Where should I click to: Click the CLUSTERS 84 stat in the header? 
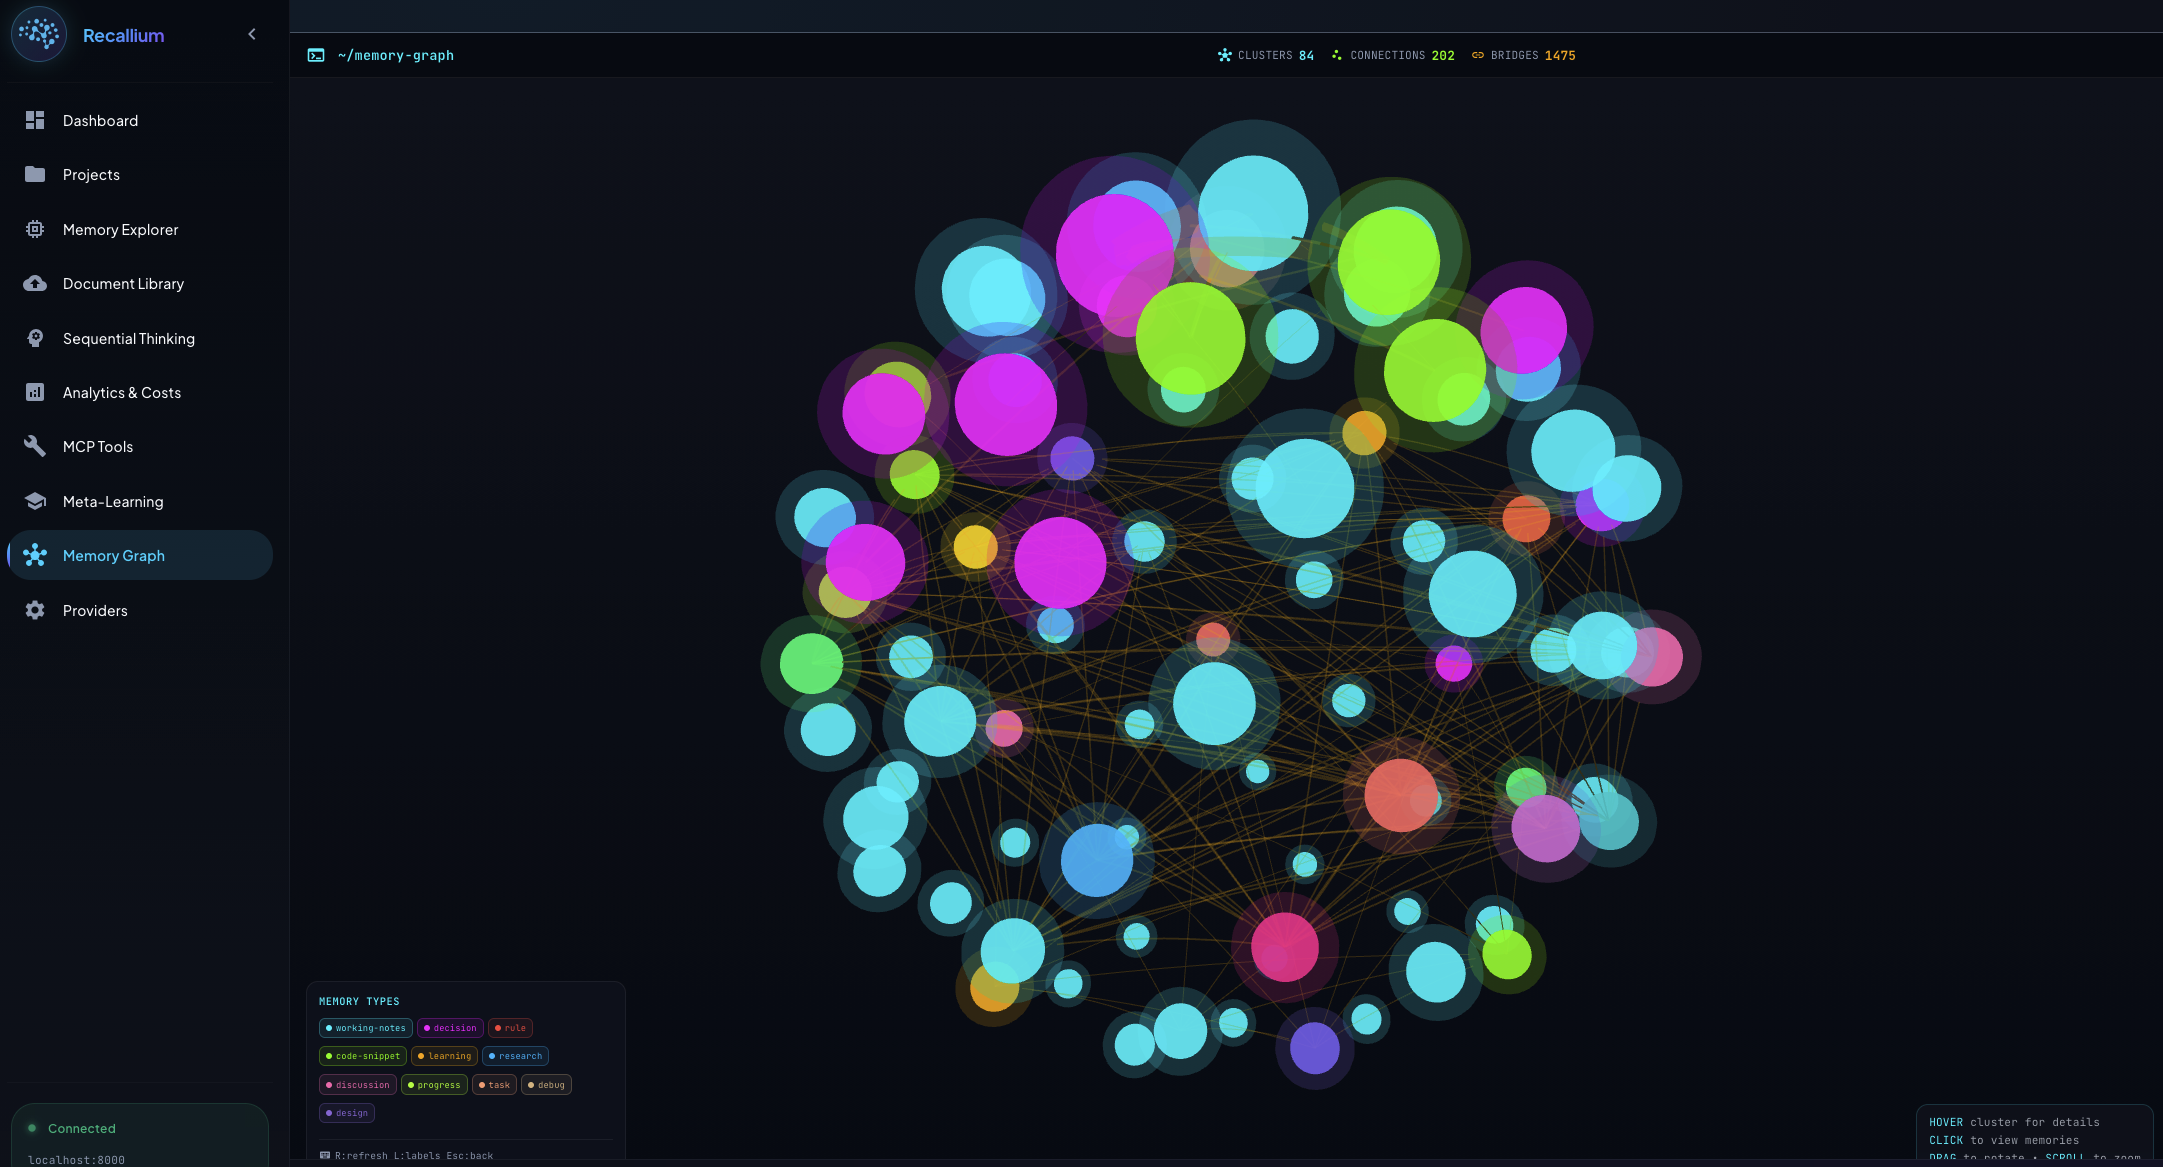[x=1265, y=55]
